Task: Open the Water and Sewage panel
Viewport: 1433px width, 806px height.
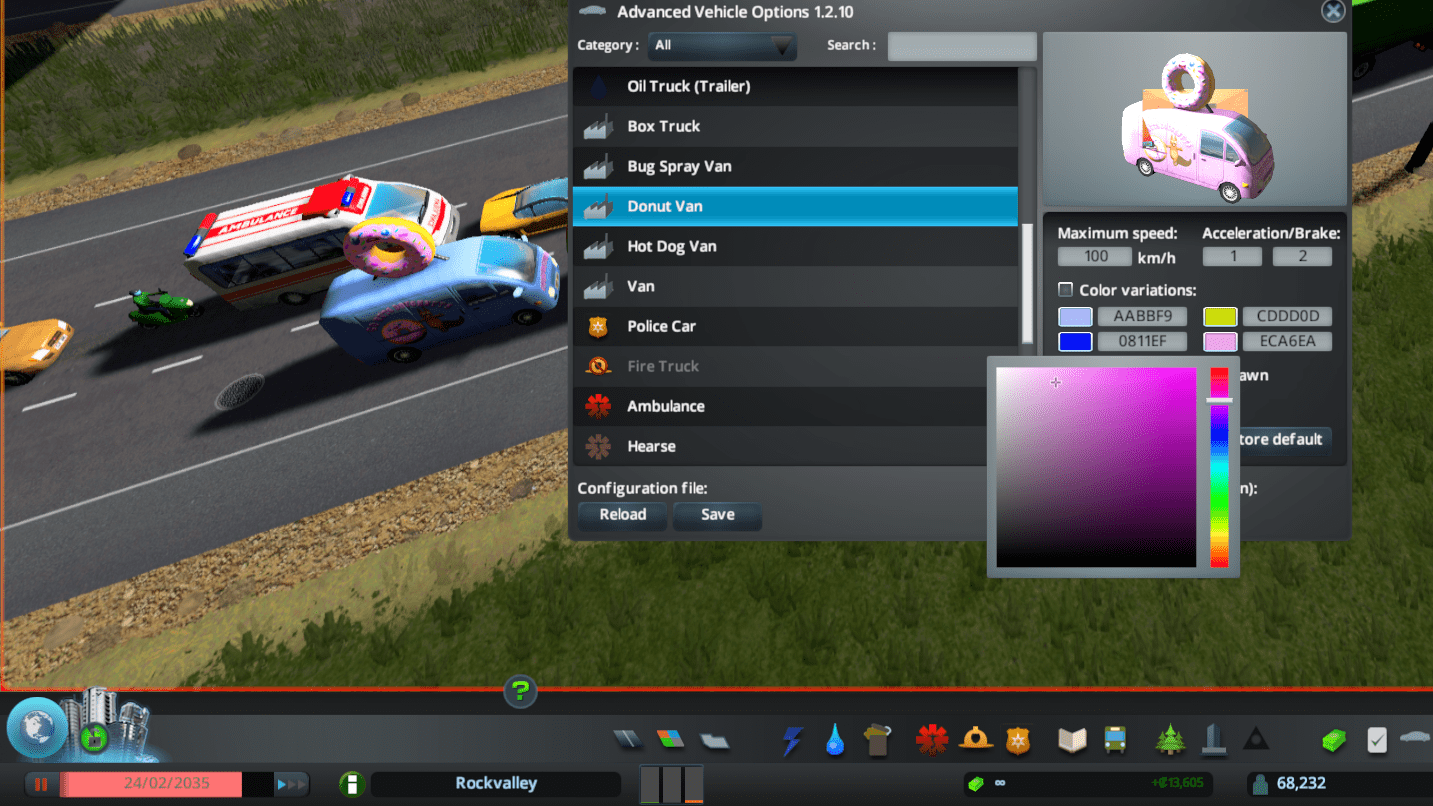Action: 835,740
